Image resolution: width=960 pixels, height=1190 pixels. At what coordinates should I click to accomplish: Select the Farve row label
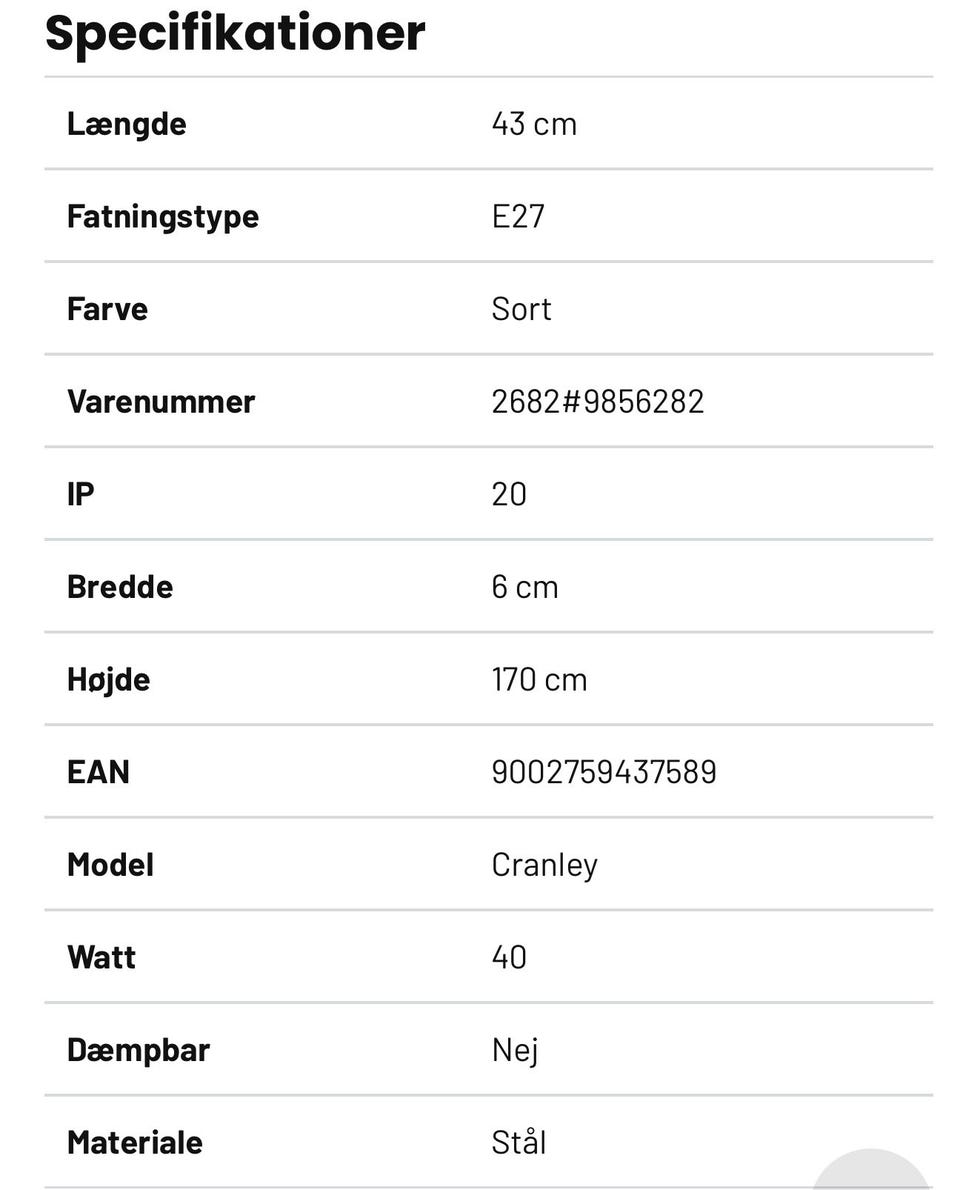[x=107, y=309]
